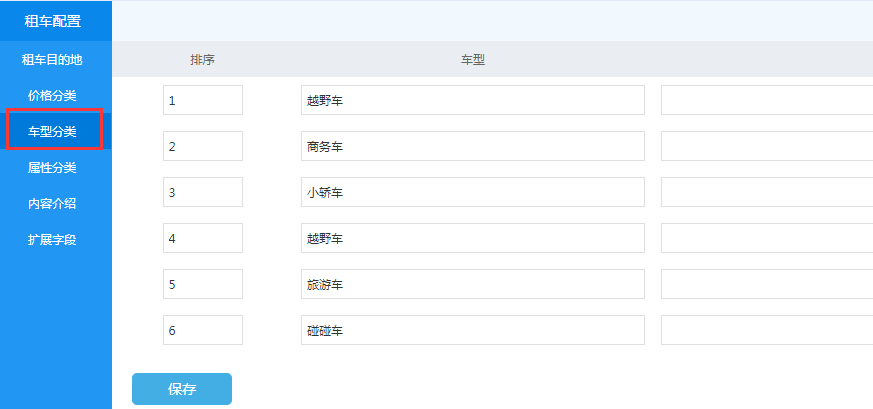Click into the 排序 input containing 5
873x409 pixels.
coord(203,284)
